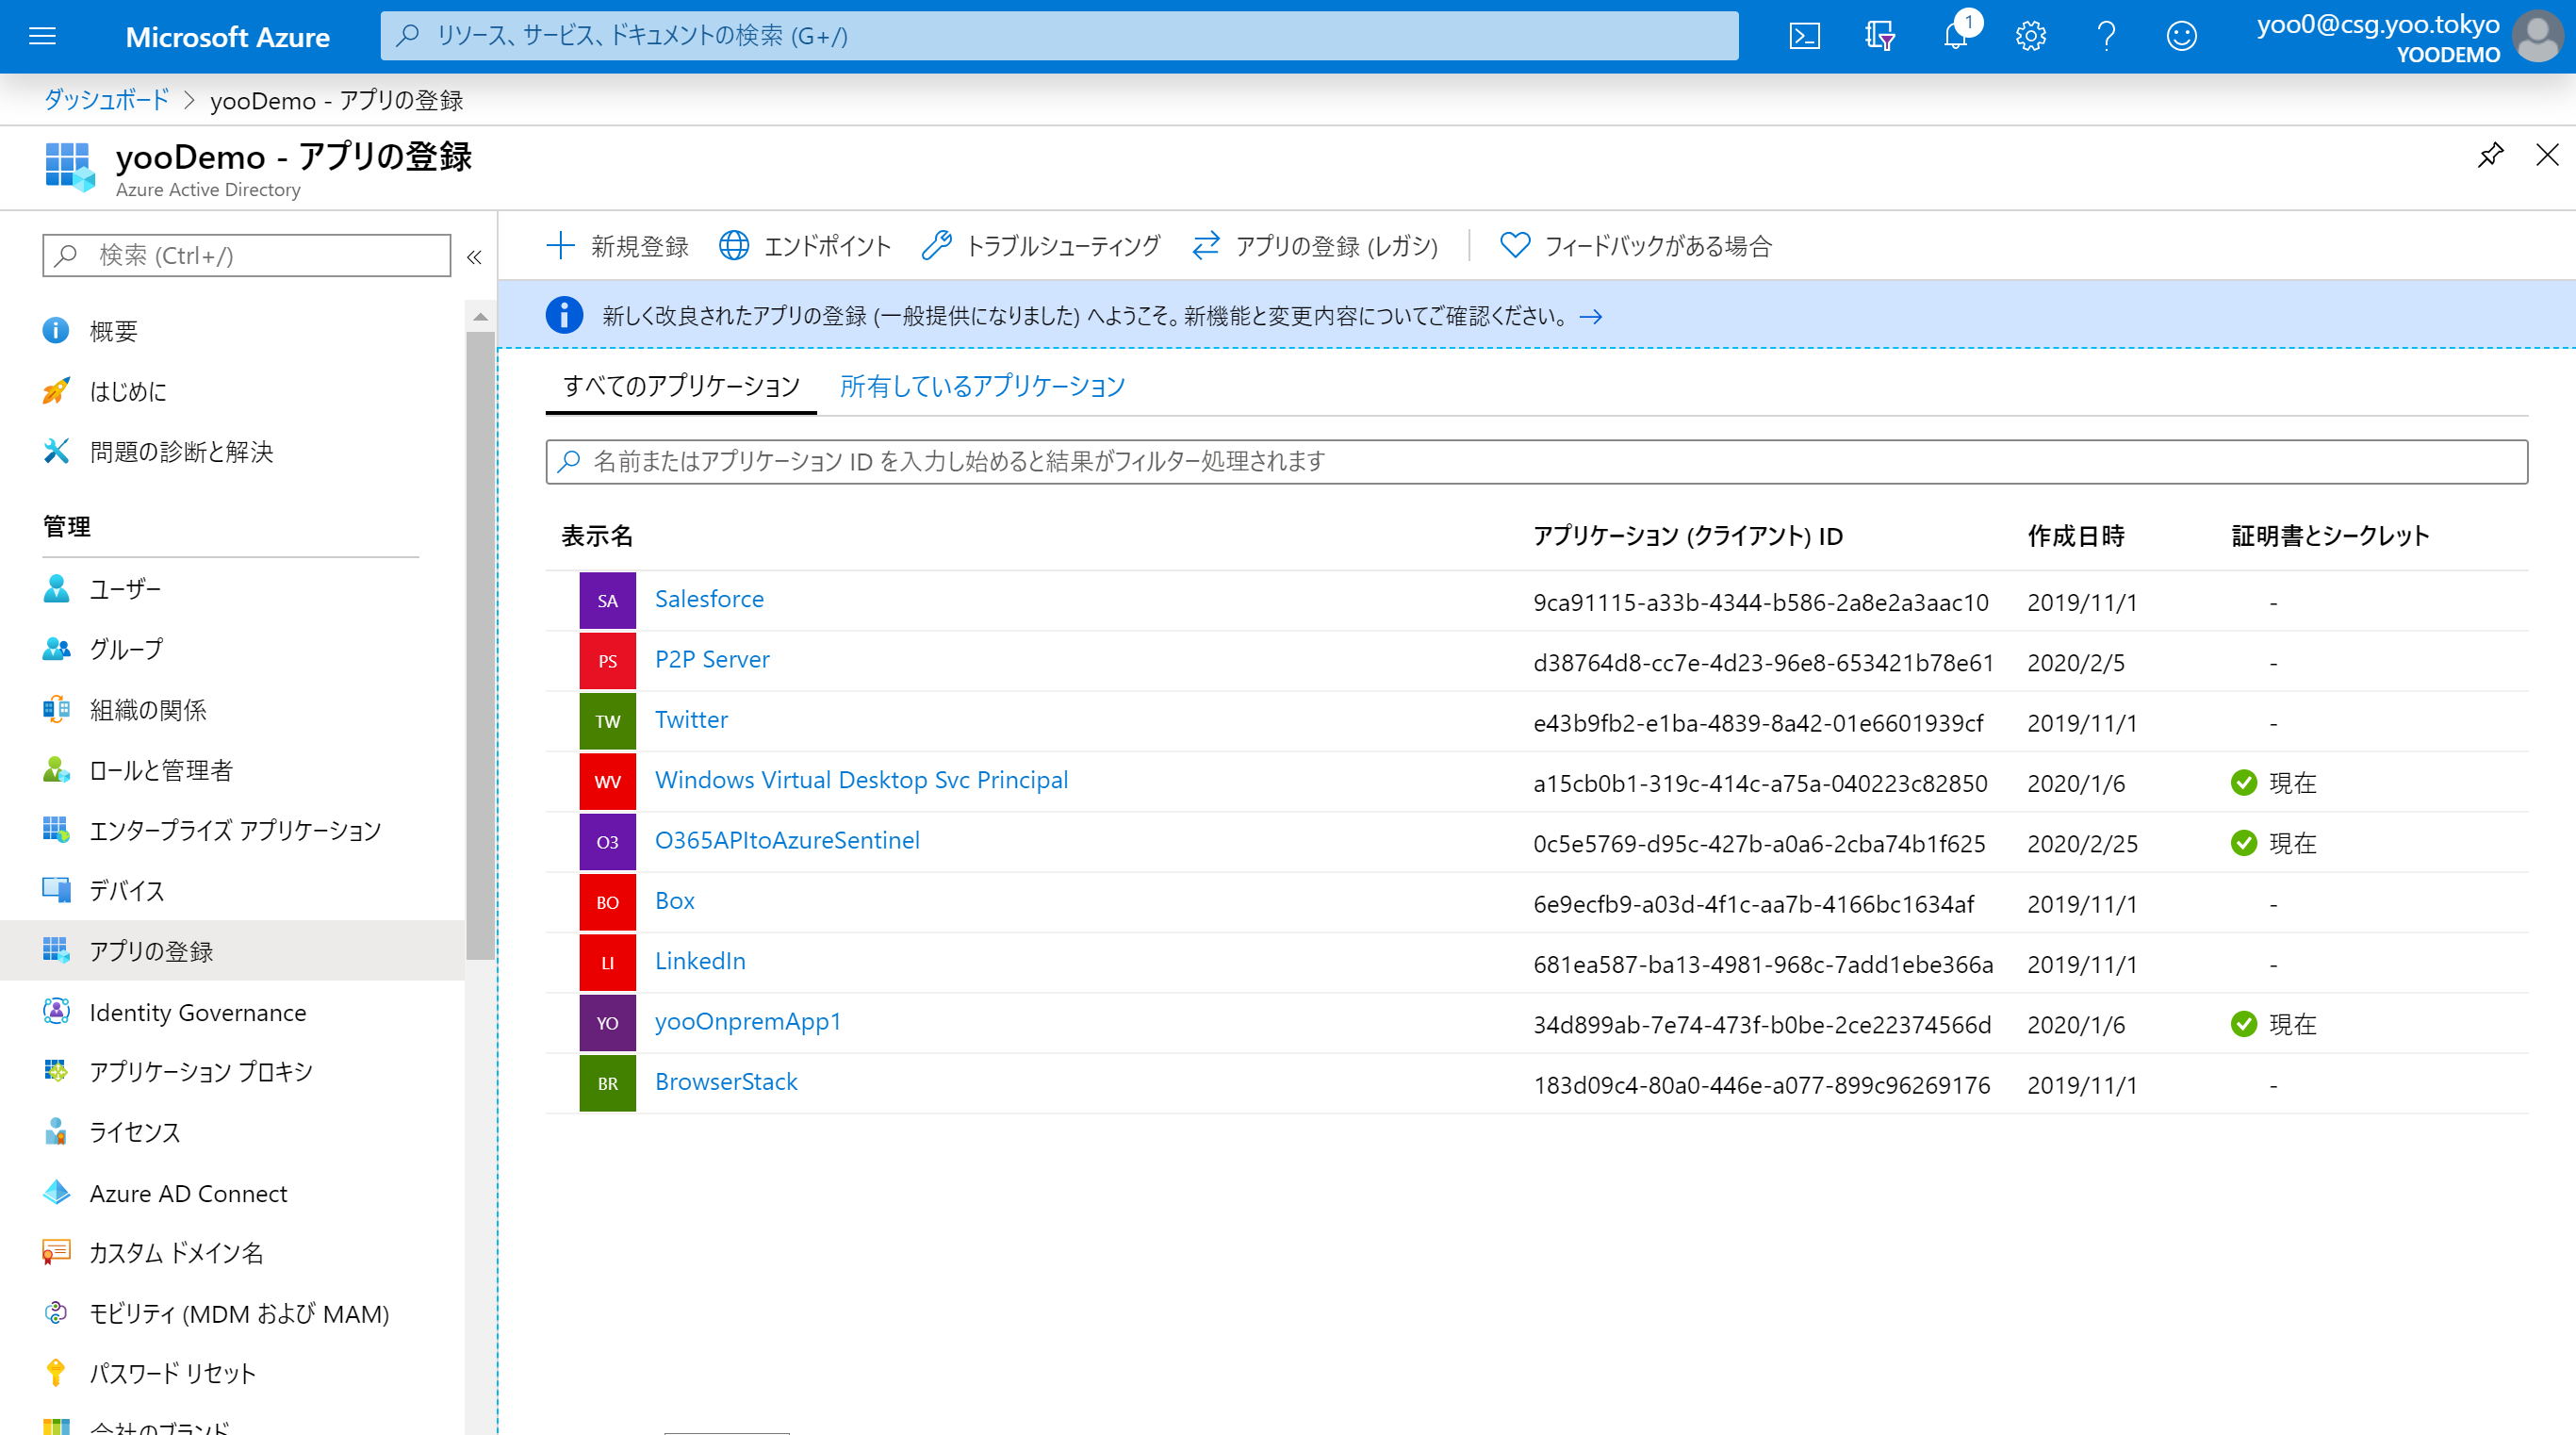Open portal settings with the gear icon
The width and height of the screenshot is (2576, 1435).
[x=2030, y=36]
